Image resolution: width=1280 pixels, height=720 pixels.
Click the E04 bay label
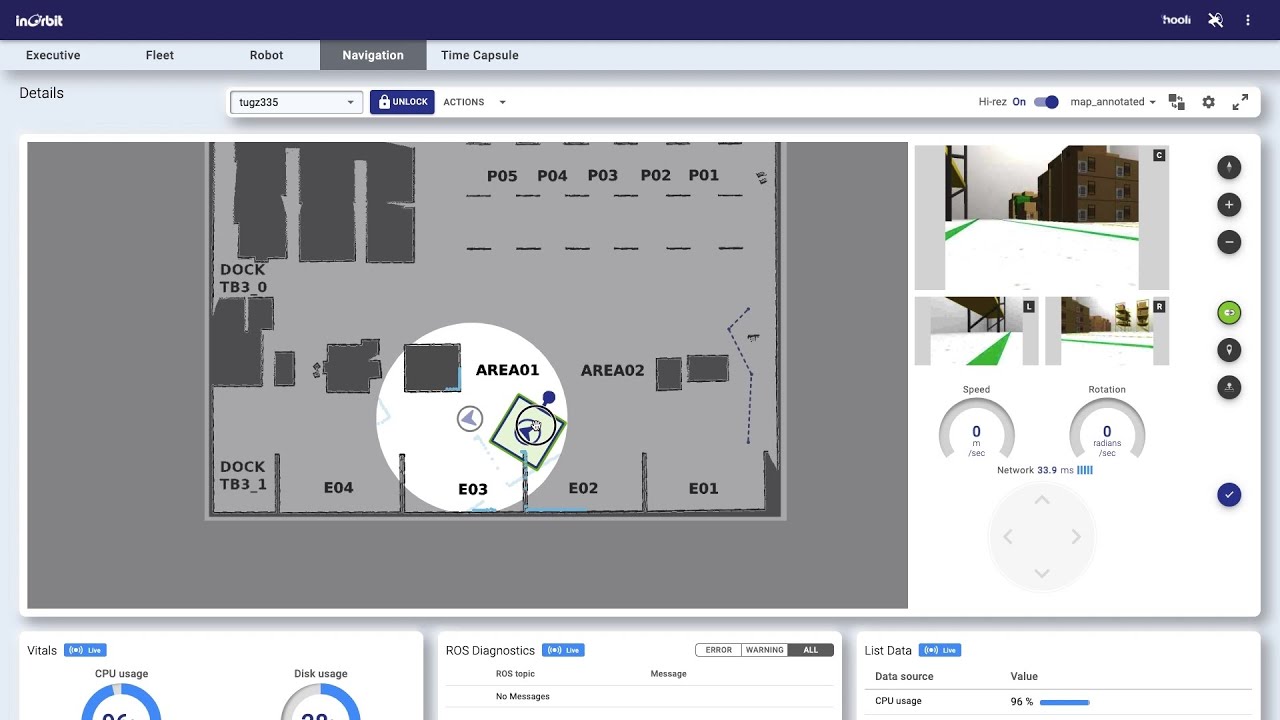338,488
